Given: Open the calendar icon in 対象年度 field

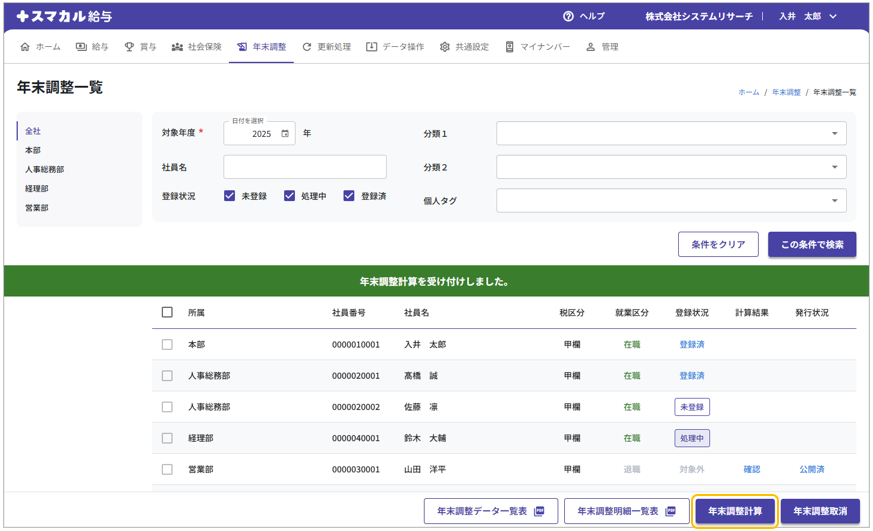Looking at the screenshot, I should pyautogui.click(x=285, y=134).
